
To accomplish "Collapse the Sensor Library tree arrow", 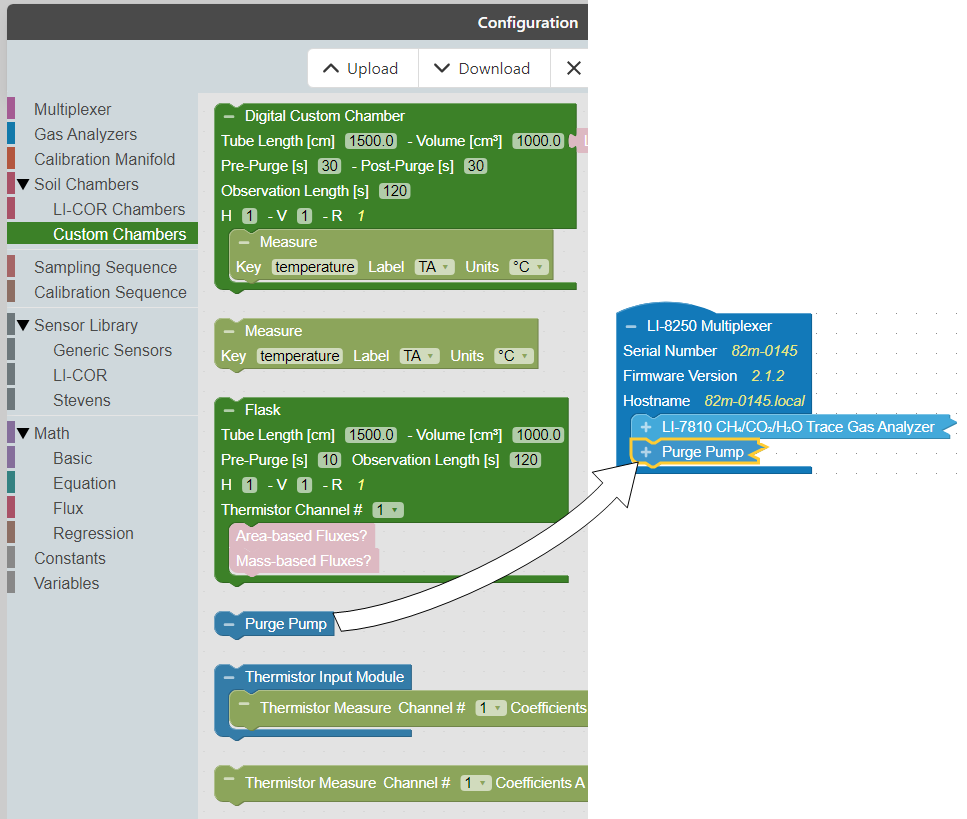I will 23,325.
